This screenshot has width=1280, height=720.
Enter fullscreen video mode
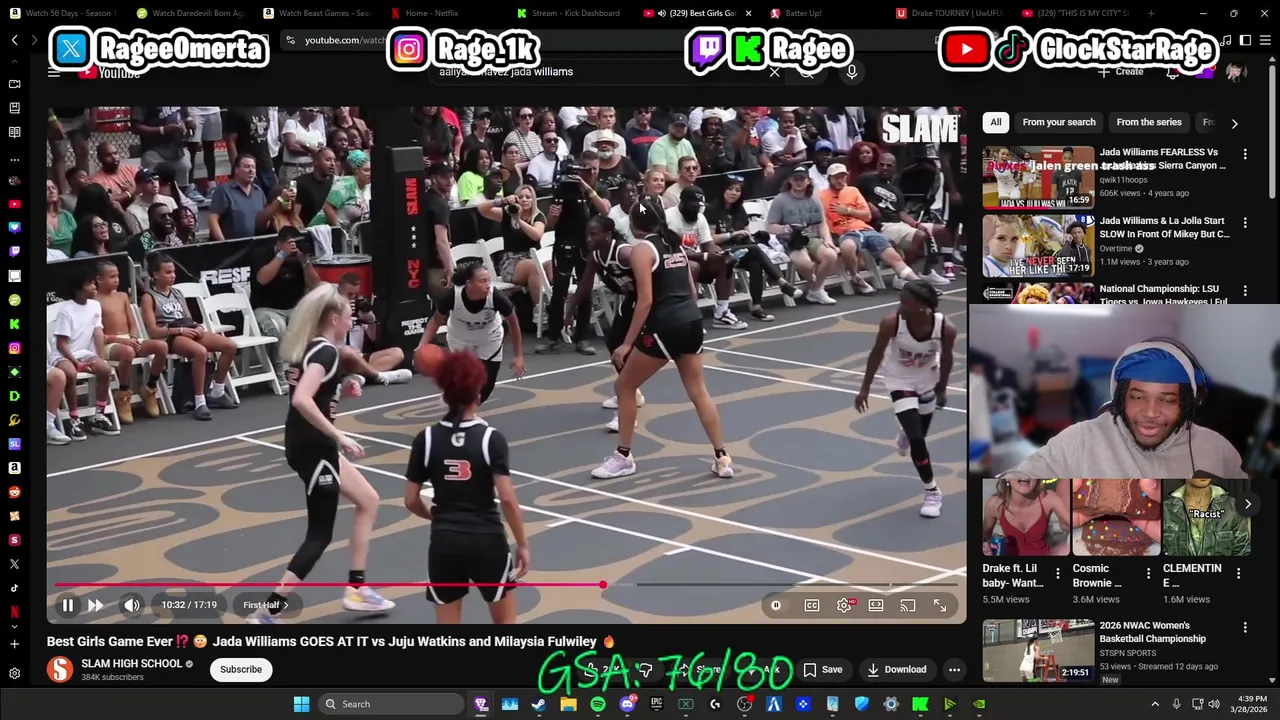940,605
